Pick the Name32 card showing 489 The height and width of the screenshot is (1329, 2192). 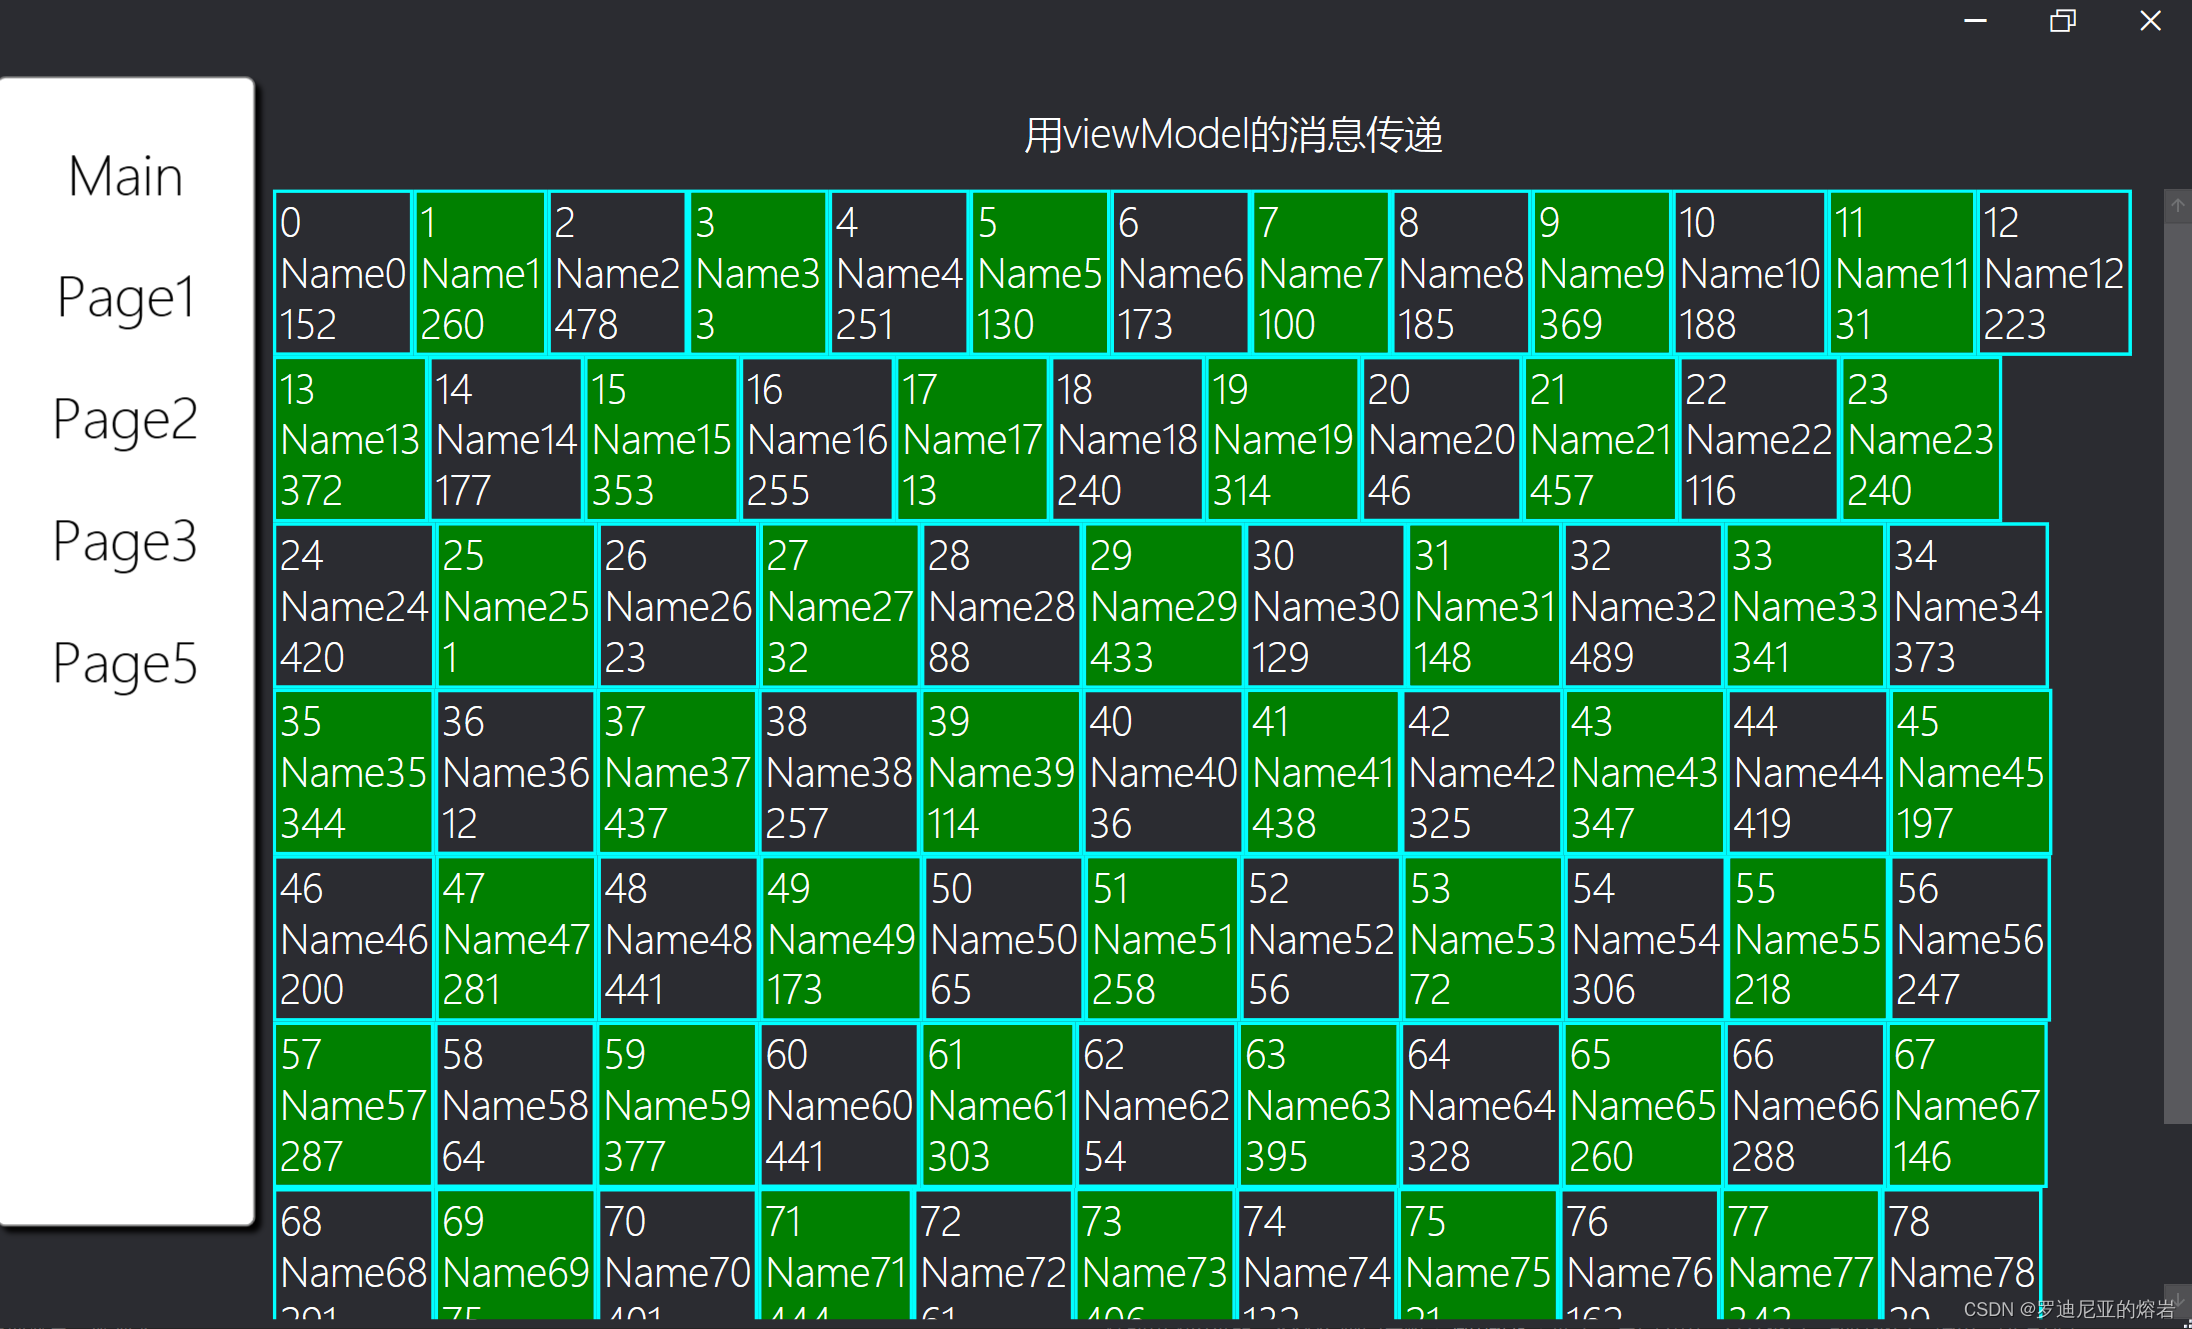point(1643,605)
